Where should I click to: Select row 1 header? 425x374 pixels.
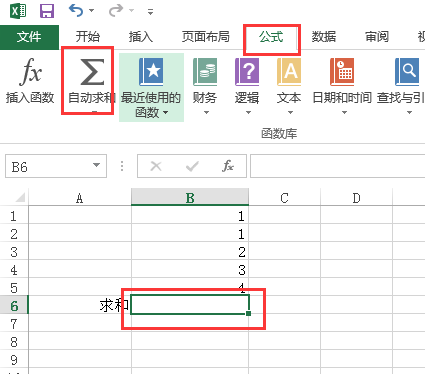coord(14,216)
